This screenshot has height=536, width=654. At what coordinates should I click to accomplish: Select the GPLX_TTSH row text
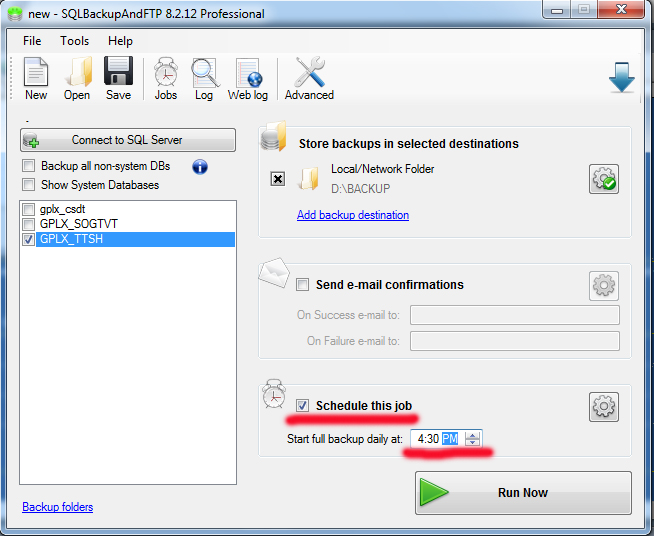71,239
